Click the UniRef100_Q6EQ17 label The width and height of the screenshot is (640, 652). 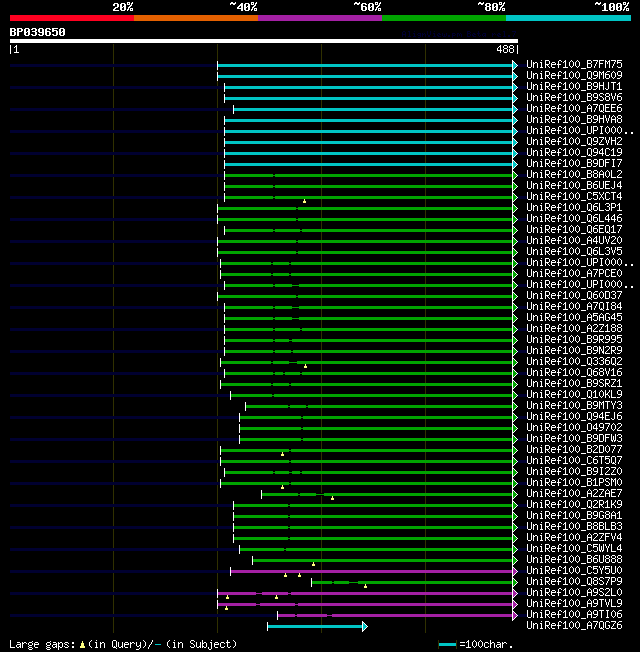coord(574,230)
